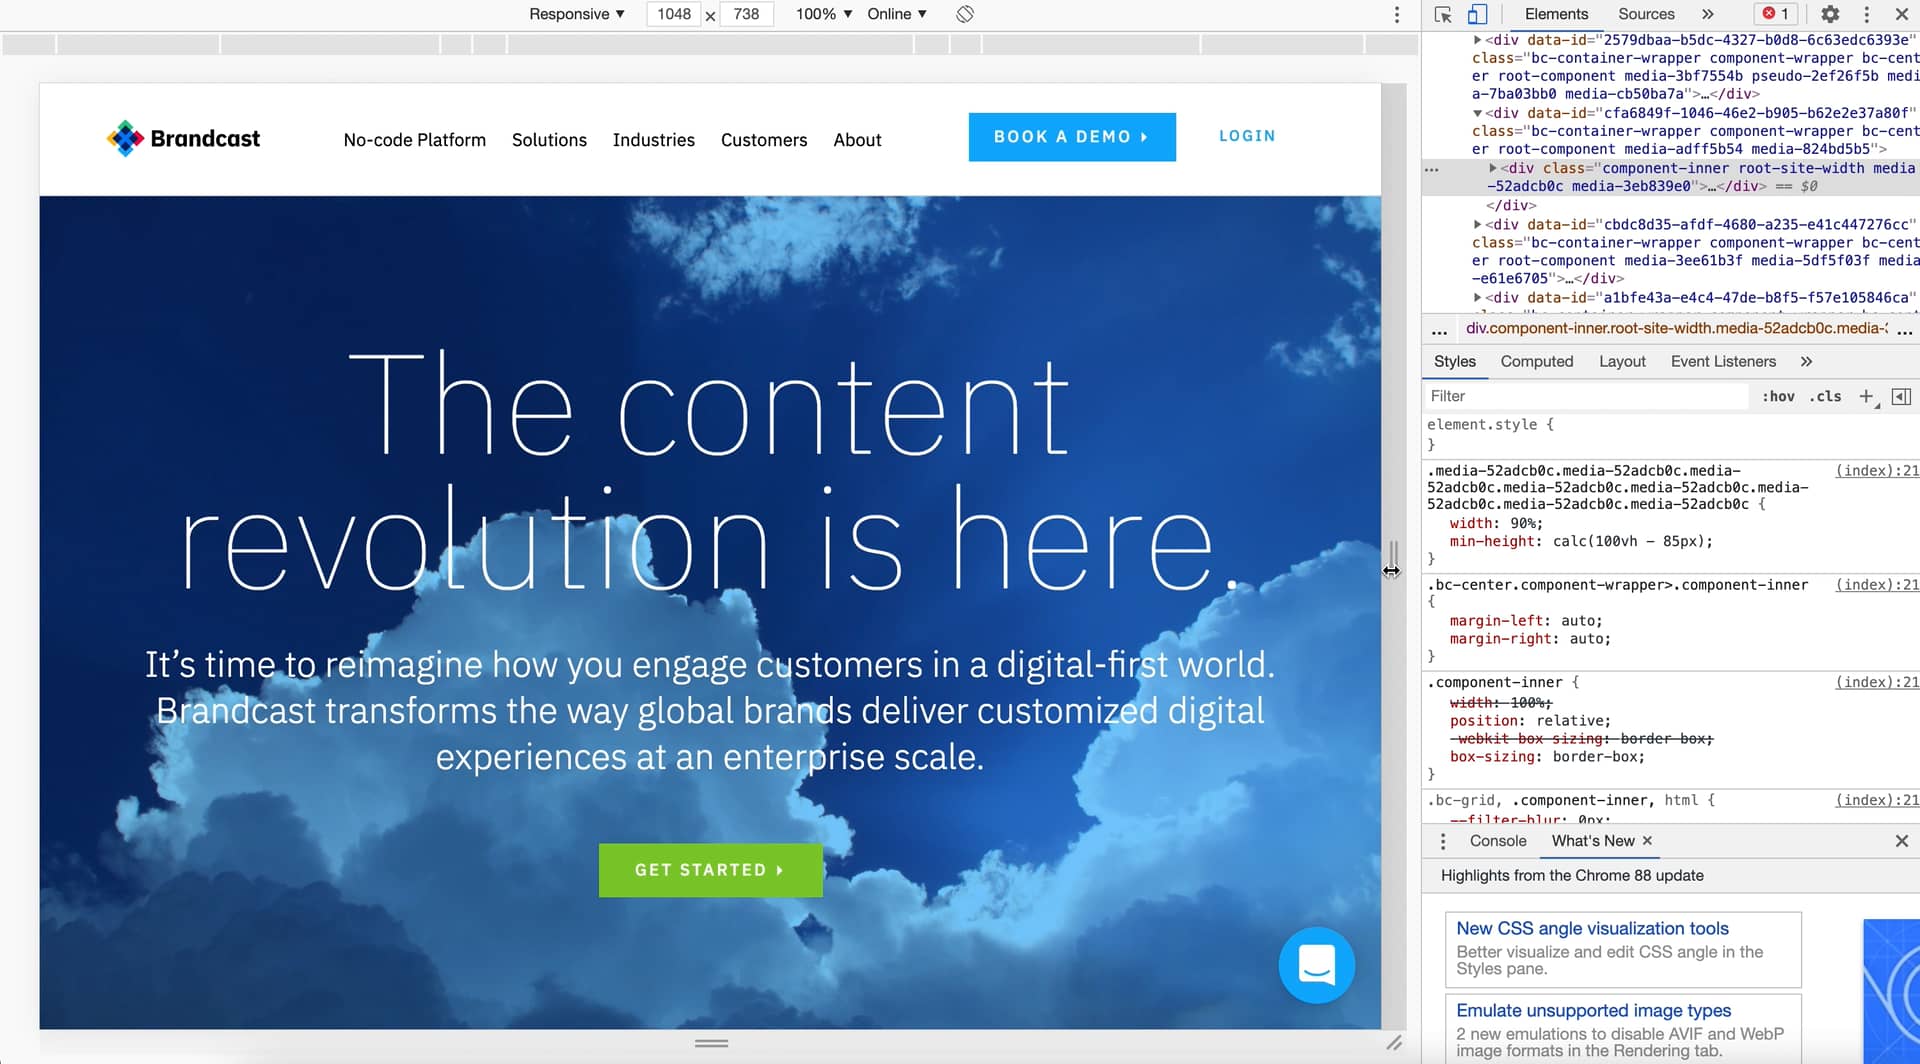This screenshot has height=1064, width=1920.
Task: Close the DevTools panel
Action: 1902,14
